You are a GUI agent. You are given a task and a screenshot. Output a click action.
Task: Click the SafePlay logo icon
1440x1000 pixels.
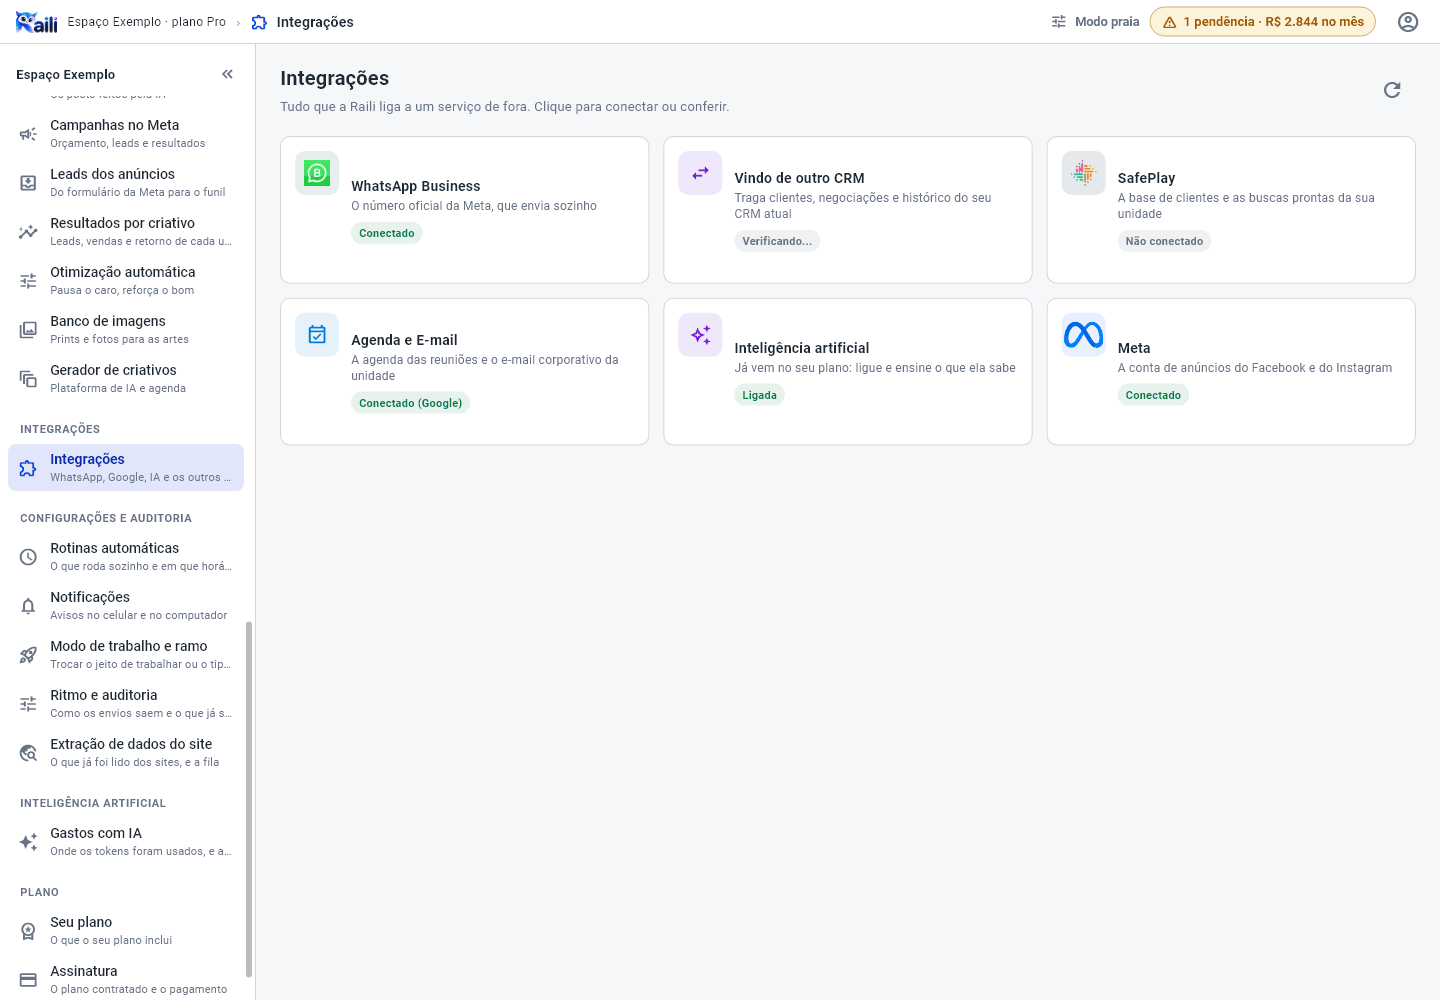point(1083,173)
